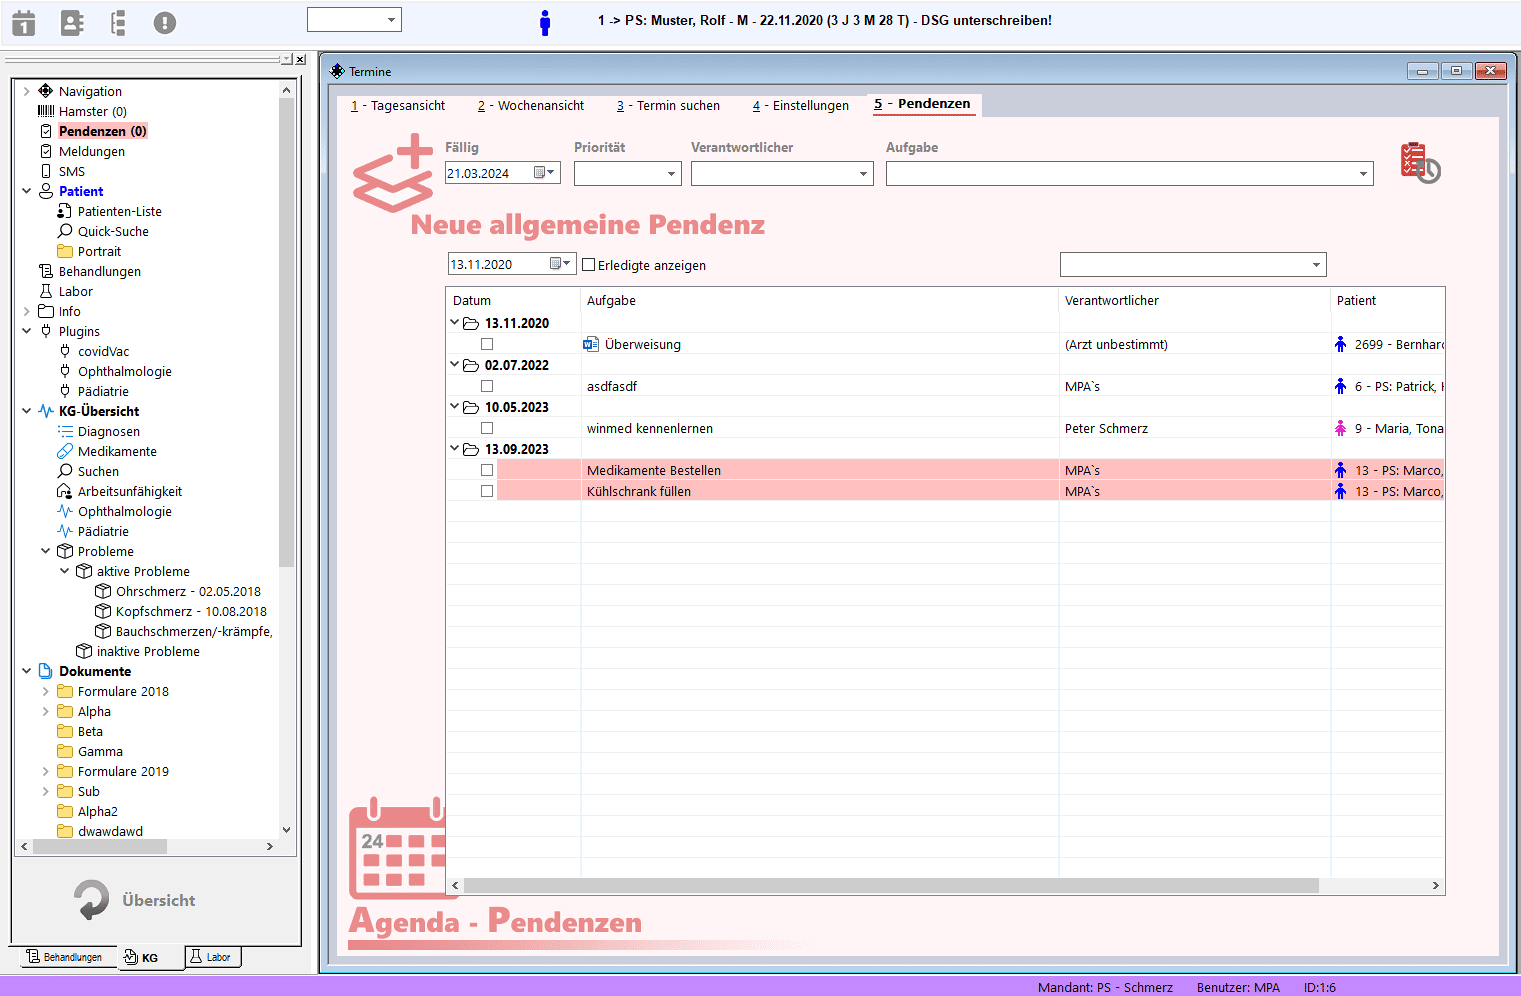Click the SMS phone icon
The width and height of the screenshot is (1521, 996).
(x=45, y=171)
